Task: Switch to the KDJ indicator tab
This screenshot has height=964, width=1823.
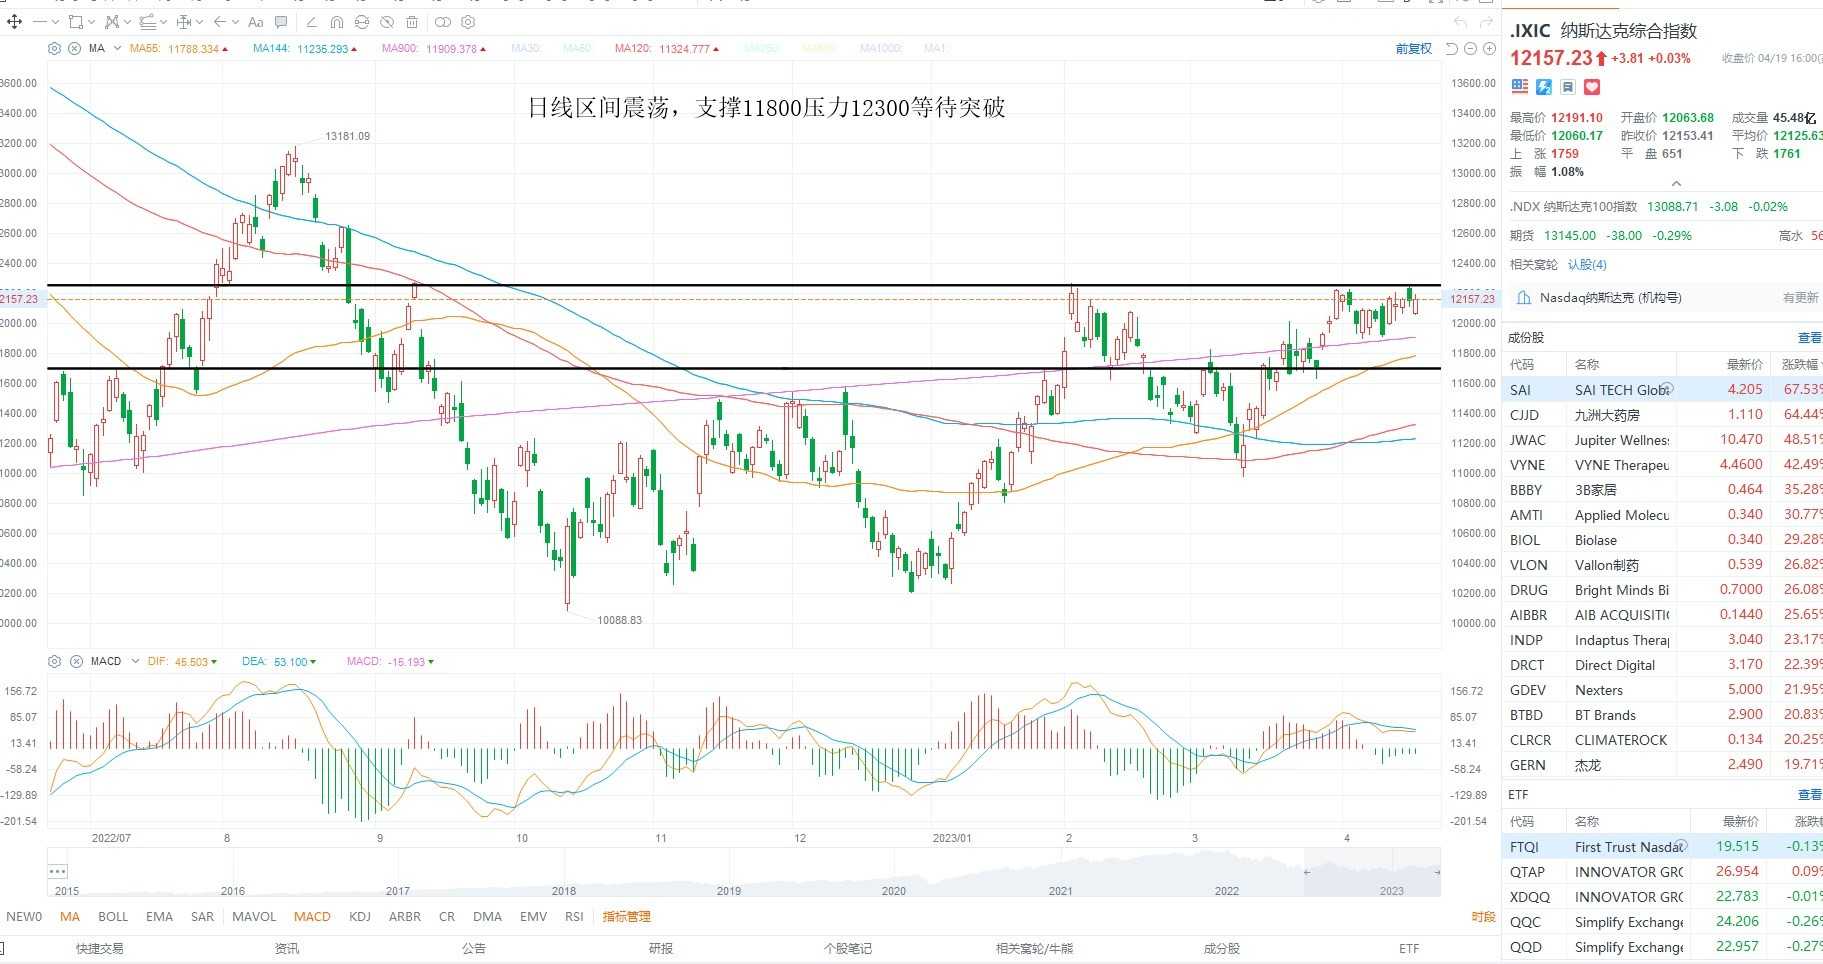Action: pos(360,916)
